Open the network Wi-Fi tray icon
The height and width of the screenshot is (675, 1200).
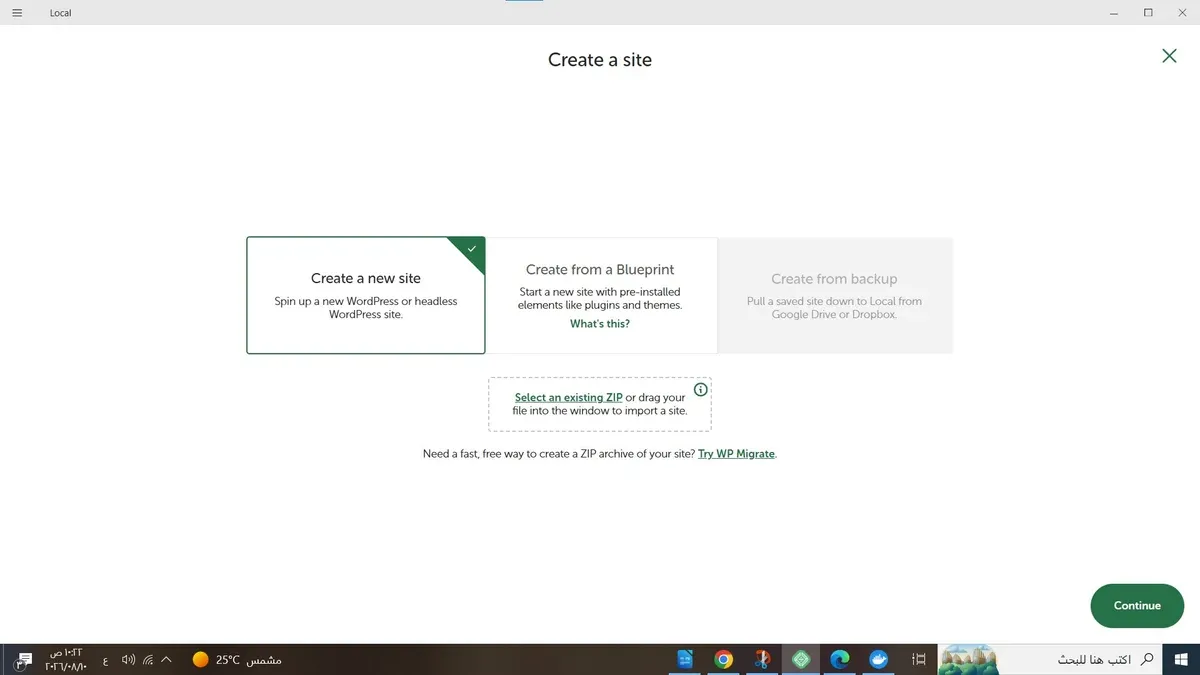(x=148, y=659)
